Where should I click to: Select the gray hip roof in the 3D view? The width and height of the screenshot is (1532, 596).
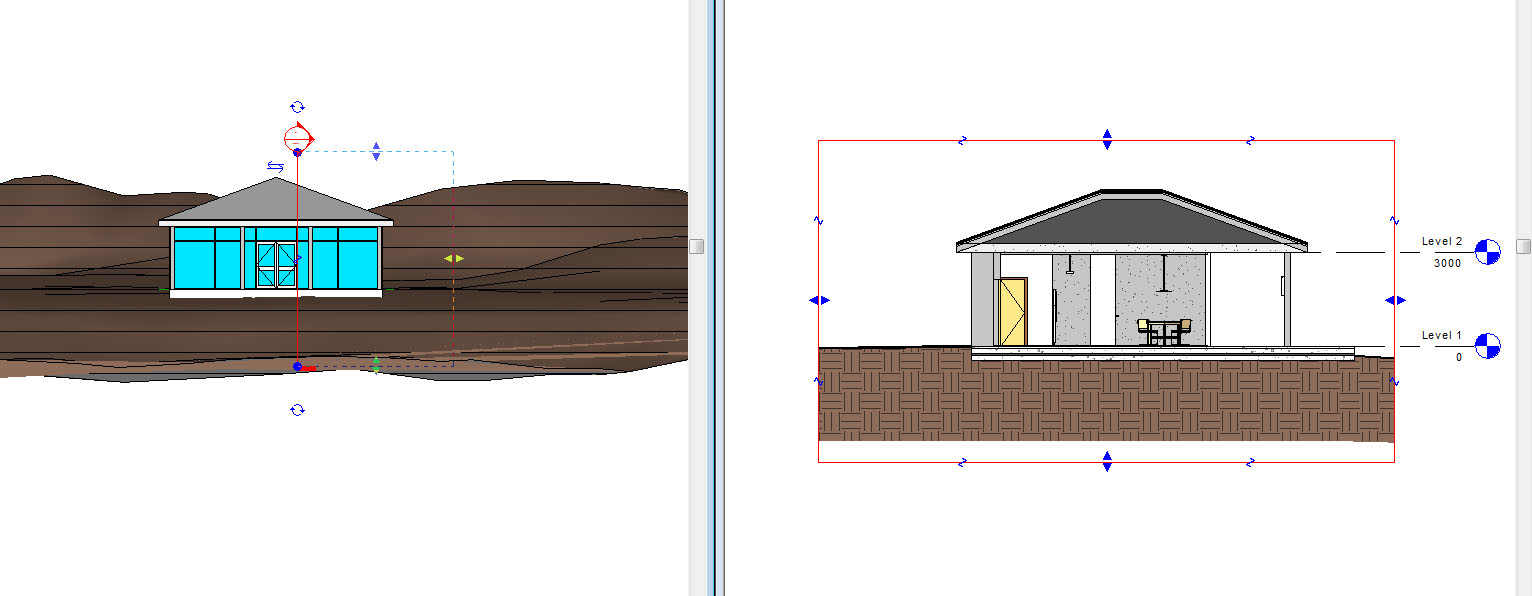276,201
